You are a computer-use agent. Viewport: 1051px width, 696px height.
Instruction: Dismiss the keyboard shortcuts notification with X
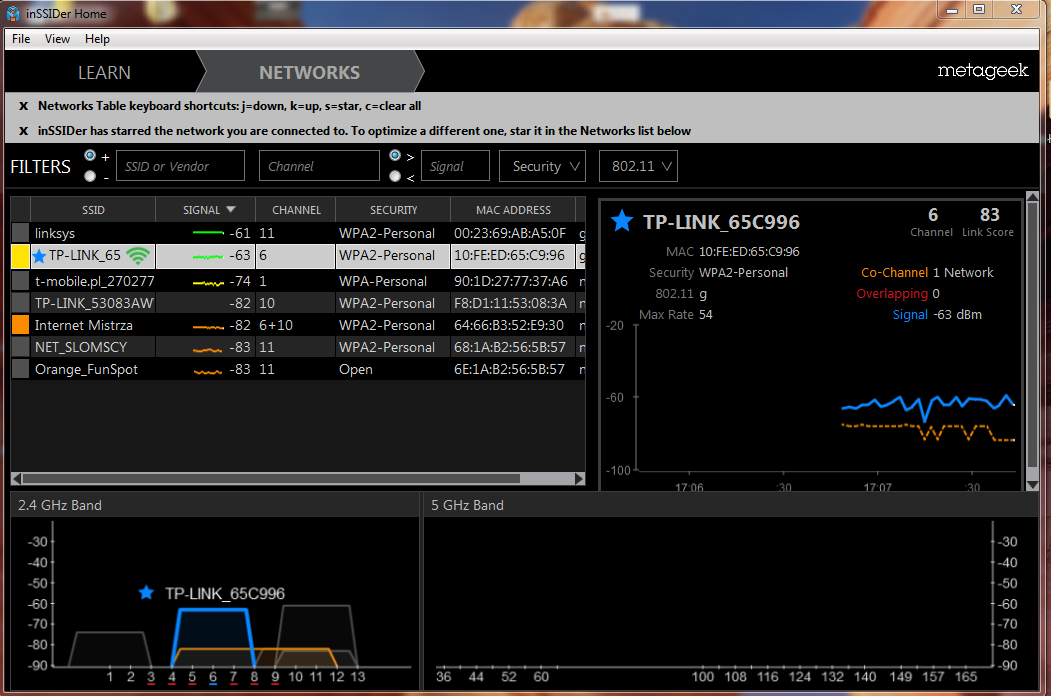[23, 106]
